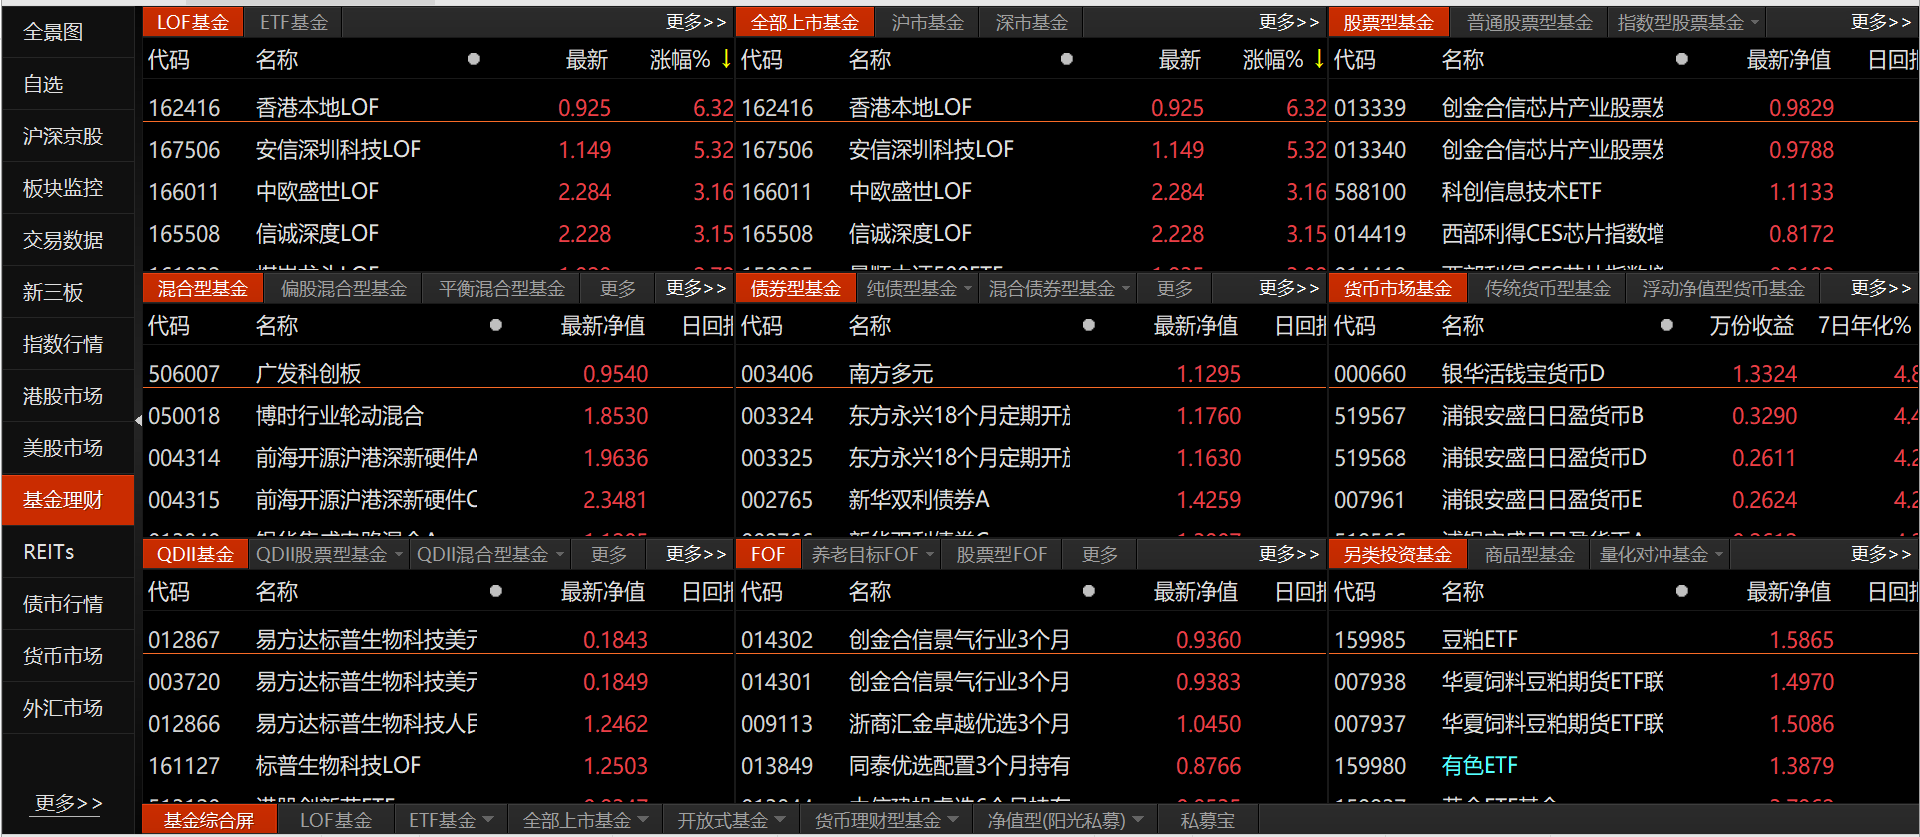1920x837 pixels.
Task: Go to 自选 in the sidebar
Action: [68, 84]
